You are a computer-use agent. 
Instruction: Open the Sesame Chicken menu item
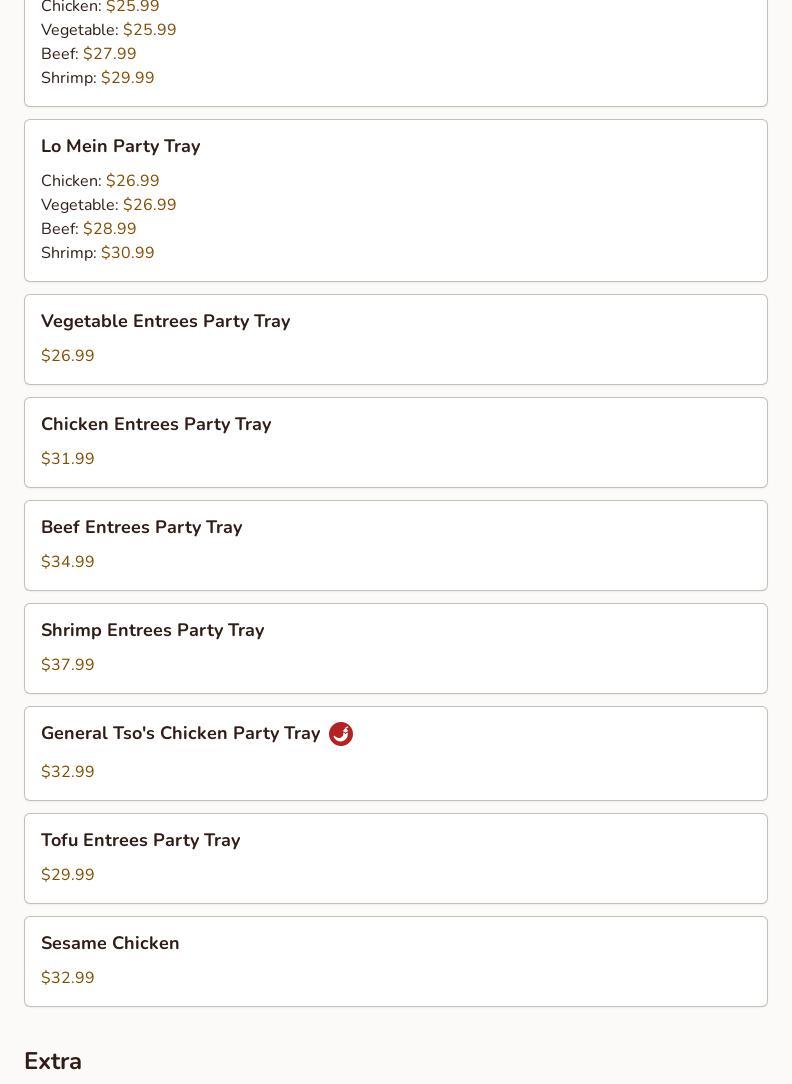[110, 943]
